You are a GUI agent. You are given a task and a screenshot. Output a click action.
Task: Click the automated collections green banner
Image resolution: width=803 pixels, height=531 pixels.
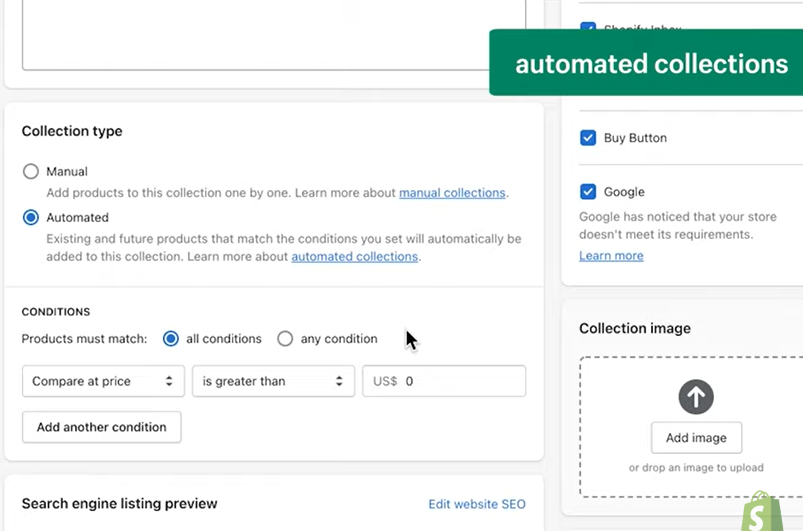[650, 64]
